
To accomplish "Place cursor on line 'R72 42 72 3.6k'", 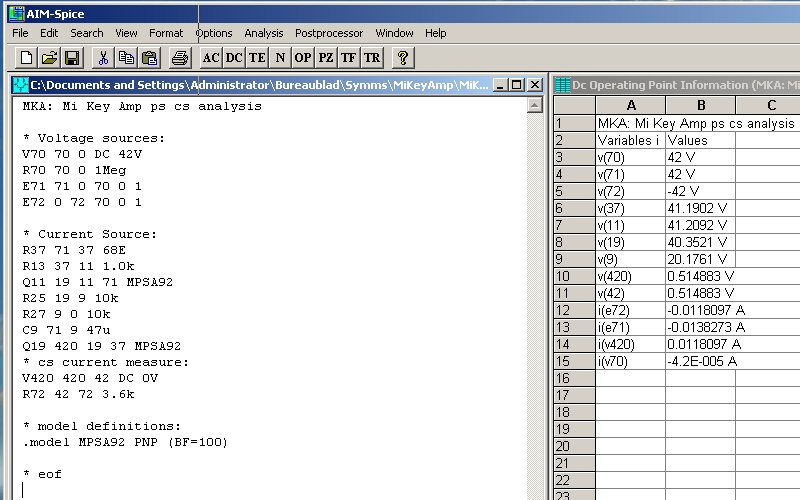I will [x=78, y=394].
